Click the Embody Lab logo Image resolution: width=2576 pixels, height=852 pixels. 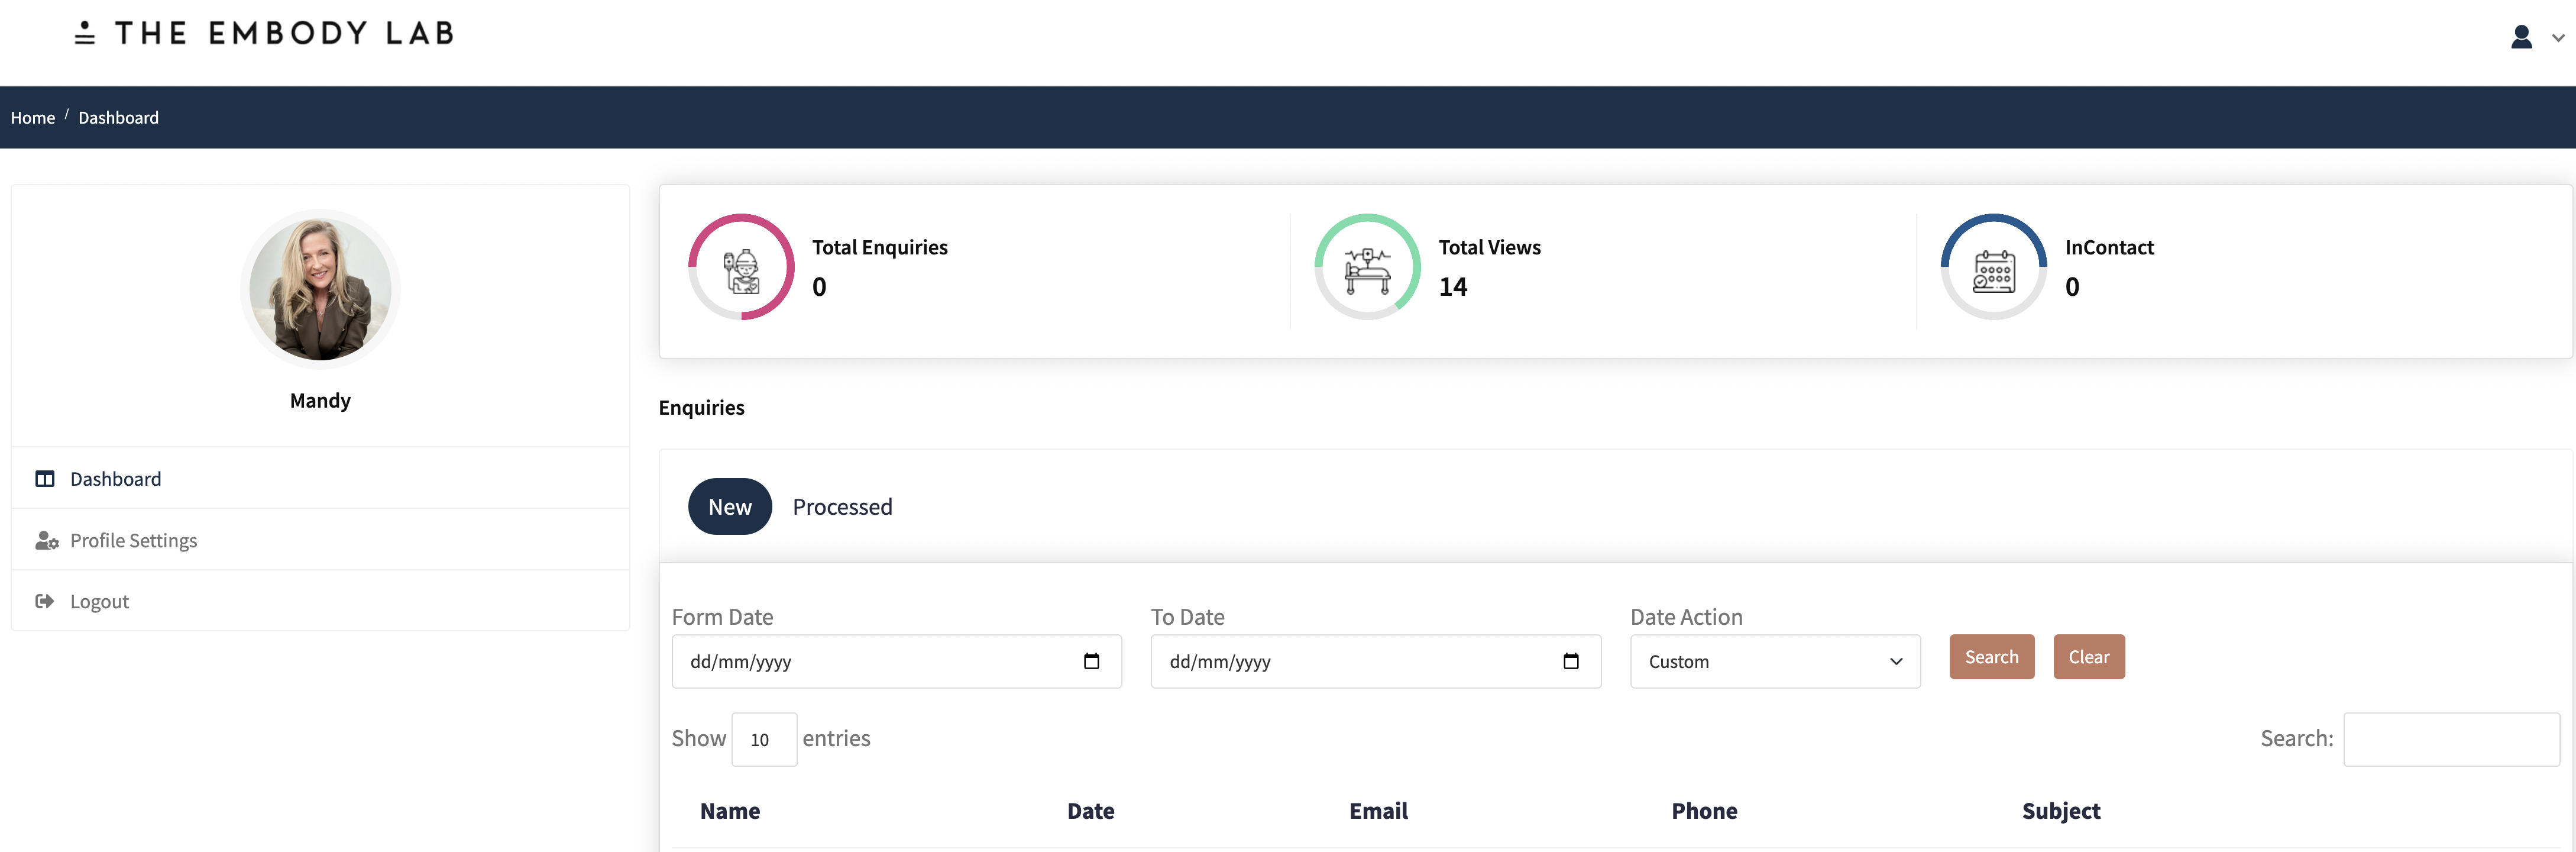pos(262,33)
